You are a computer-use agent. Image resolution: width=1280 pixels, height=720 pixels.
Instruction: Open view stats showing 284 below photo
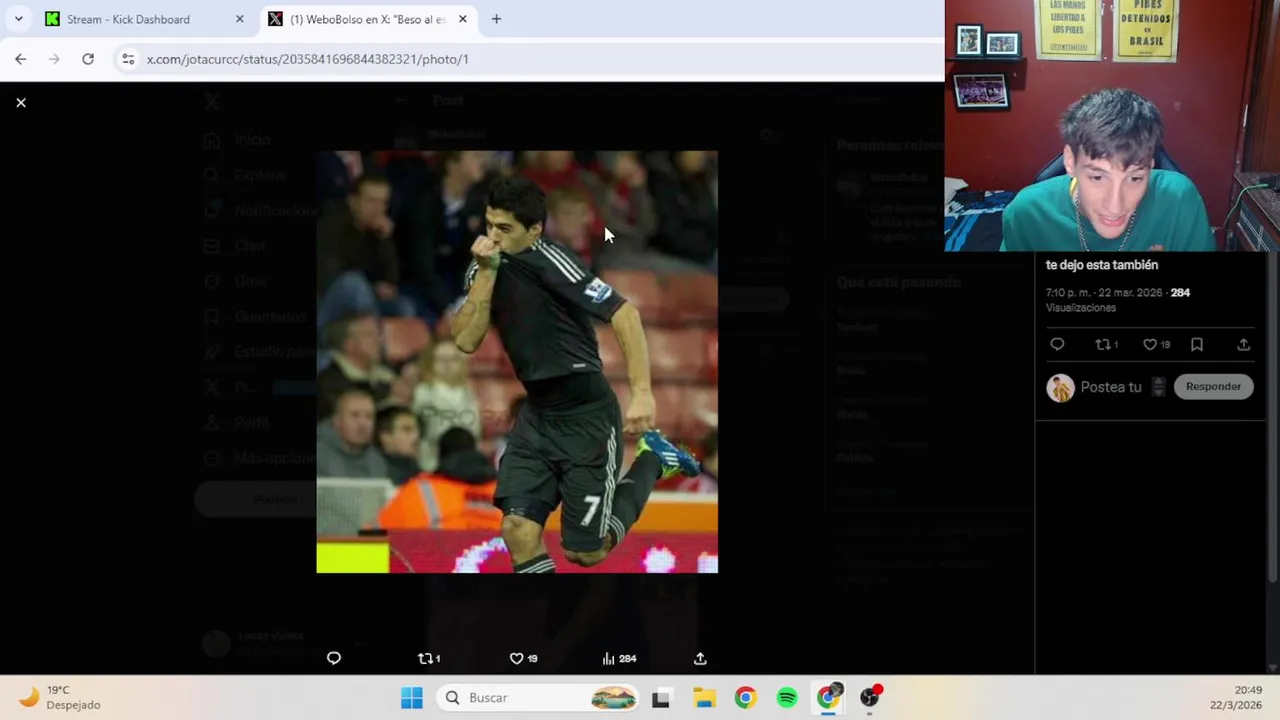pos(619,658)
